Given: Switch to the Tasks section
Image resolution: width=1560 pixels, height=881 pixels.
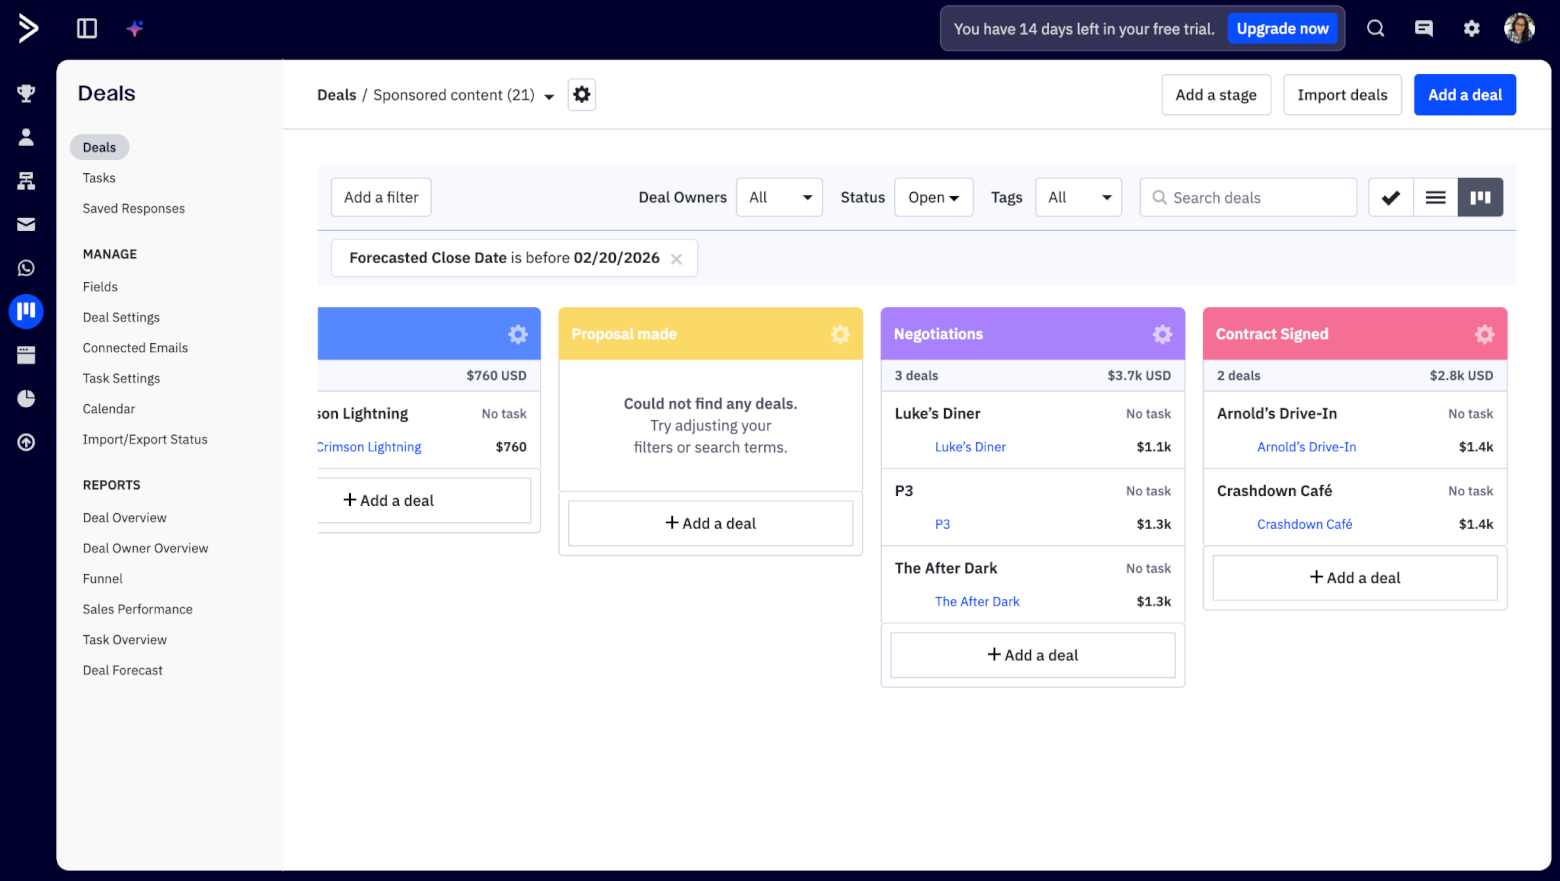Looking at the screenshot, I should coord(98,177).
